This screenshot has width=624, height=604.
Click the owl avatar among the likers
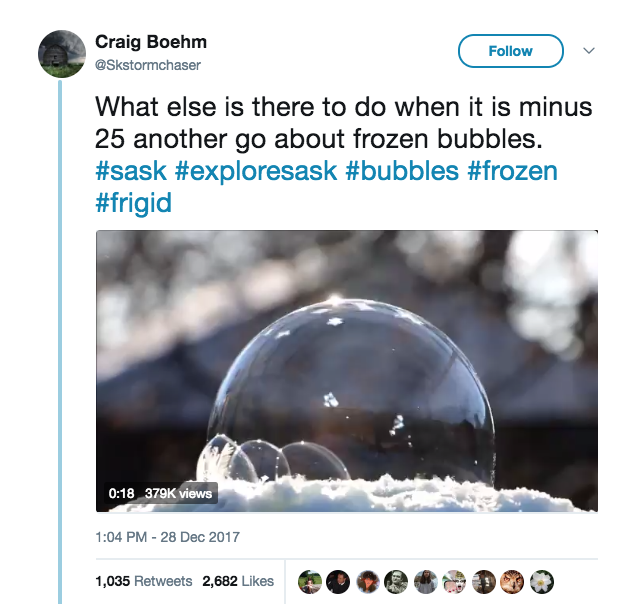point(513,581)
